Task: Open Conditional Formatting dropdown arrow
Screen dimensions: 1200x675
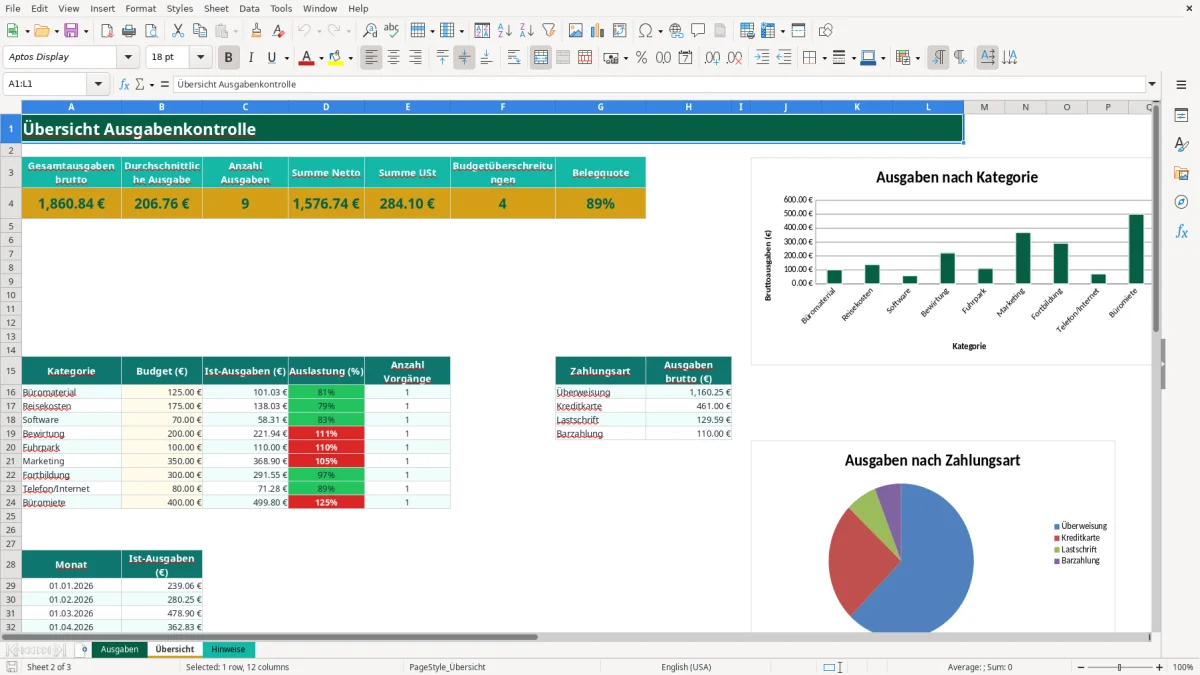Action: 917,58
